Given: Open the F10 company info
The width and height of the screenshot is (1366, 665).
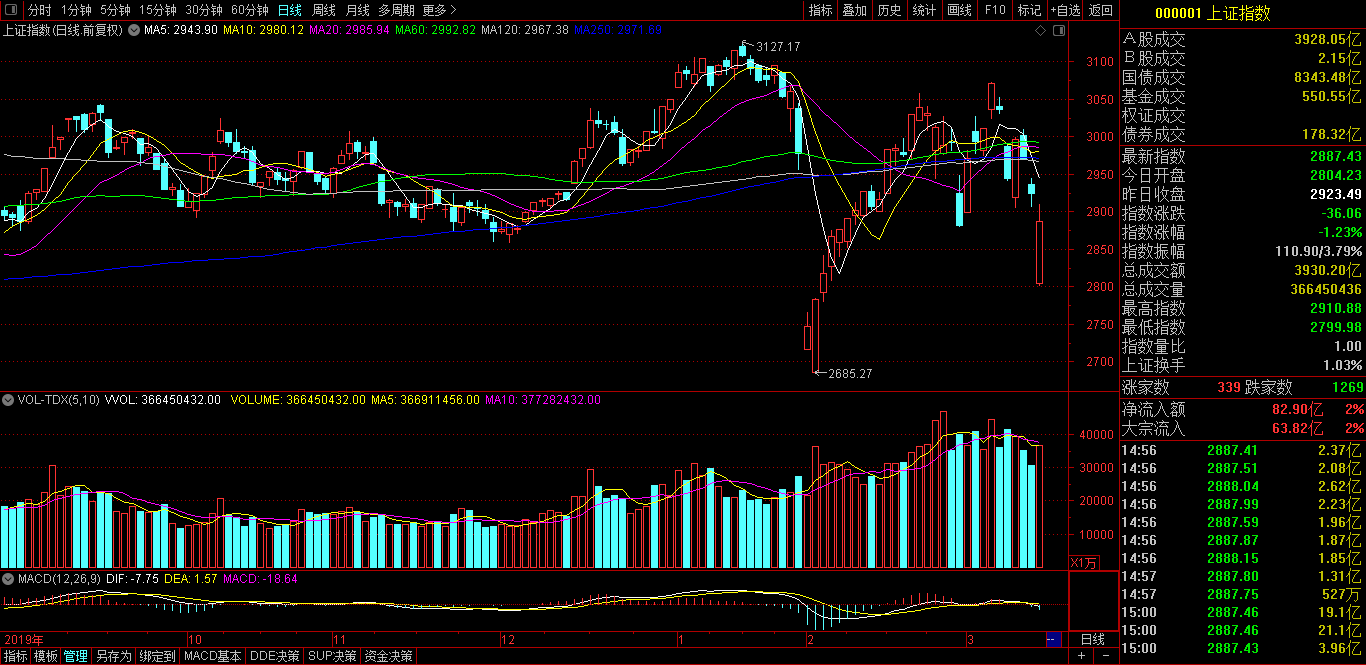Looking at the screenshot, I should [x=995, y=10].
